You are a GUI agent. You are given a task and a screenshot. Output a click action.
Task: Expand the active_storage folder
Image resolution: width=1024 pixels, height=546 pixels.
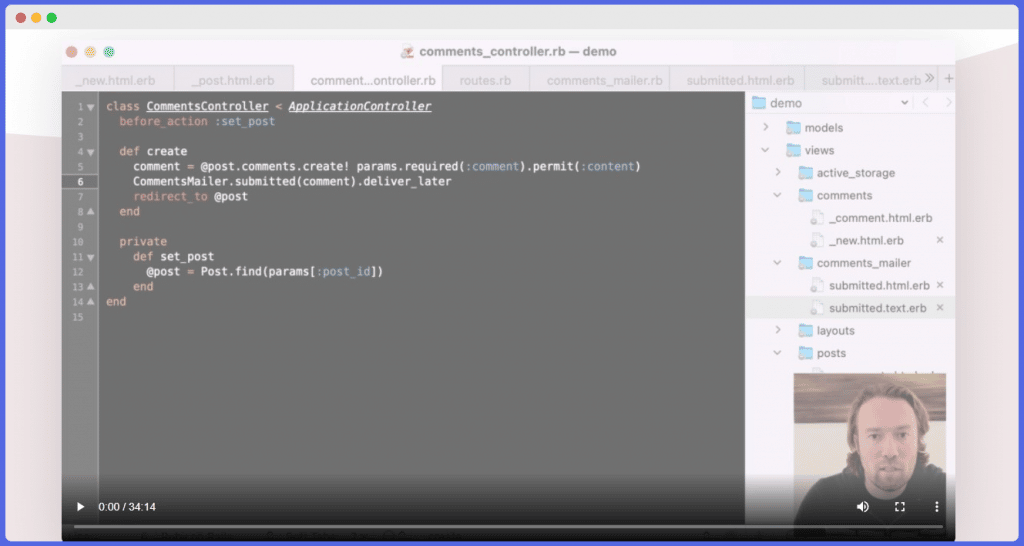coord(778,172)
